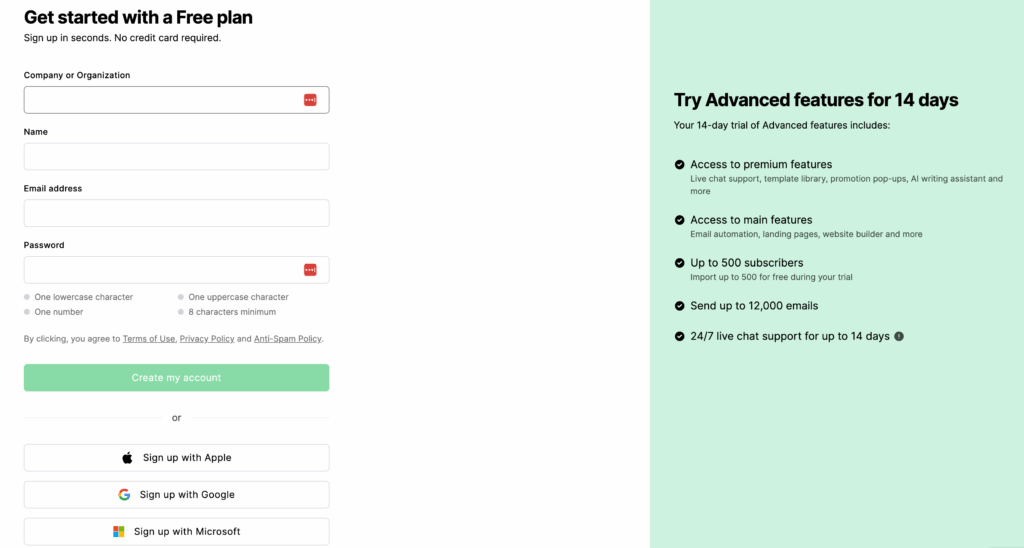Viewport: 1024px width, 548px height.
Task: Select the Email address text box
Action: (x=176, y=213)
